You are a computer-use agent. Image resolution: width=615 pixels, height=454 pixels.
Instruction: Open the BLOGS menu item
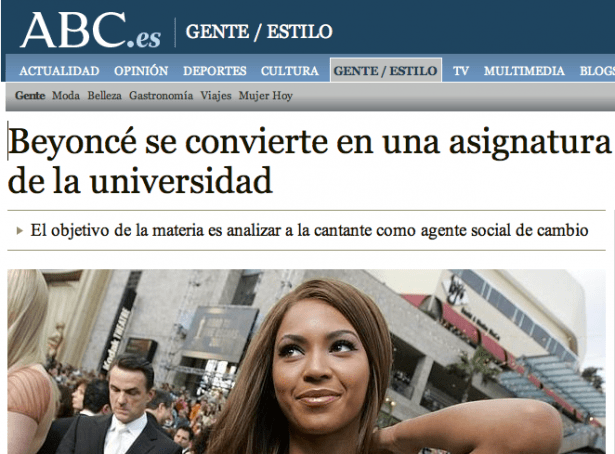tap(597, 71)
